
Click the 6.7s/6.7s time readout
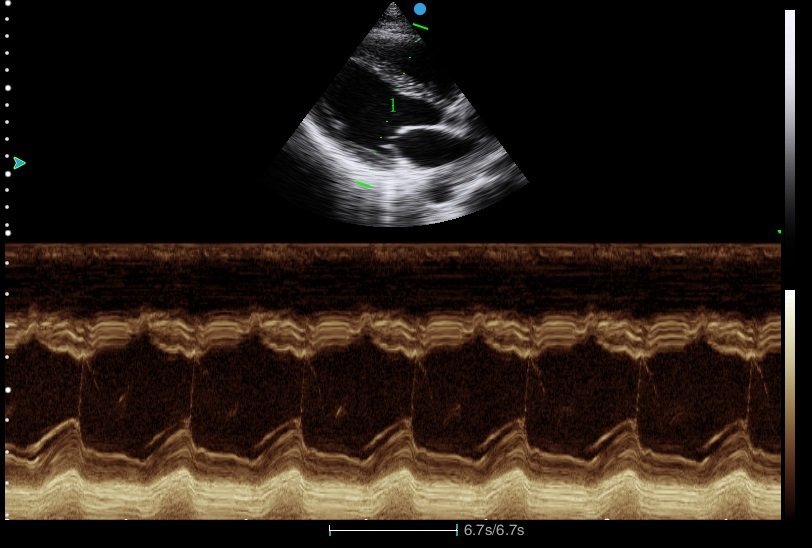coord(494,530)
